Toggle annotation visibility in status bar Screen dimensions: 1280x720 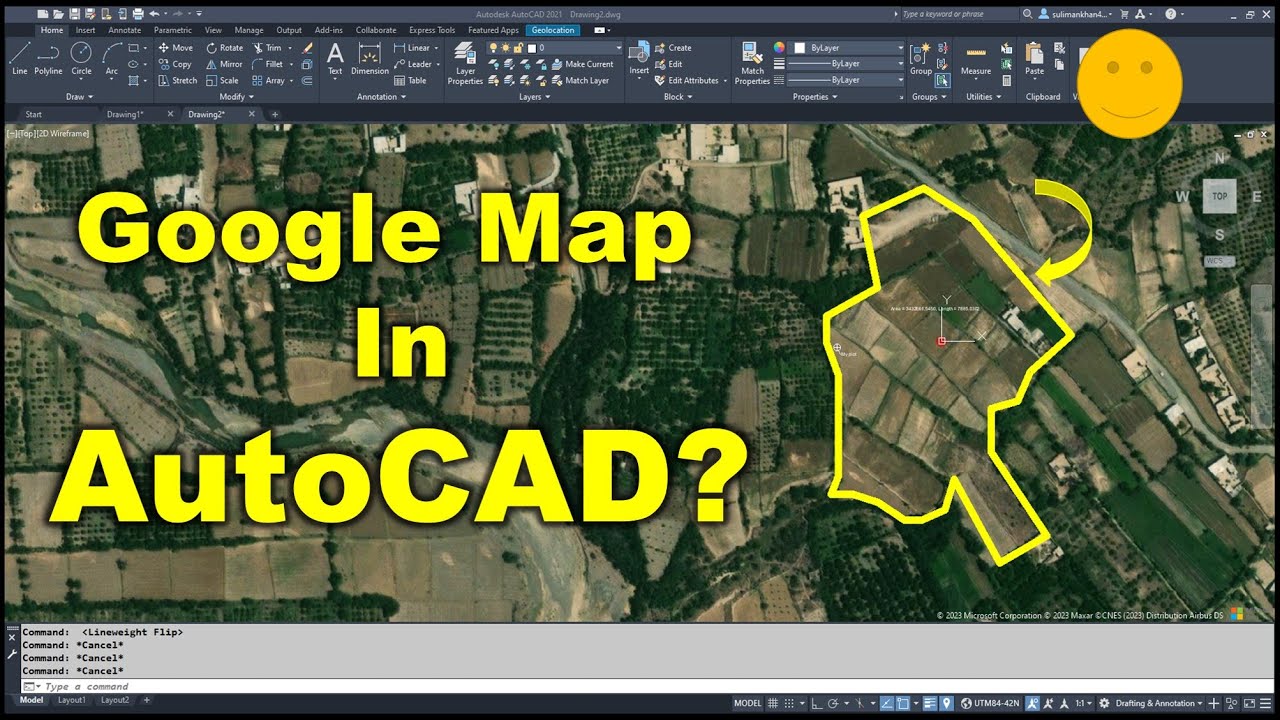pos(1033,703)
